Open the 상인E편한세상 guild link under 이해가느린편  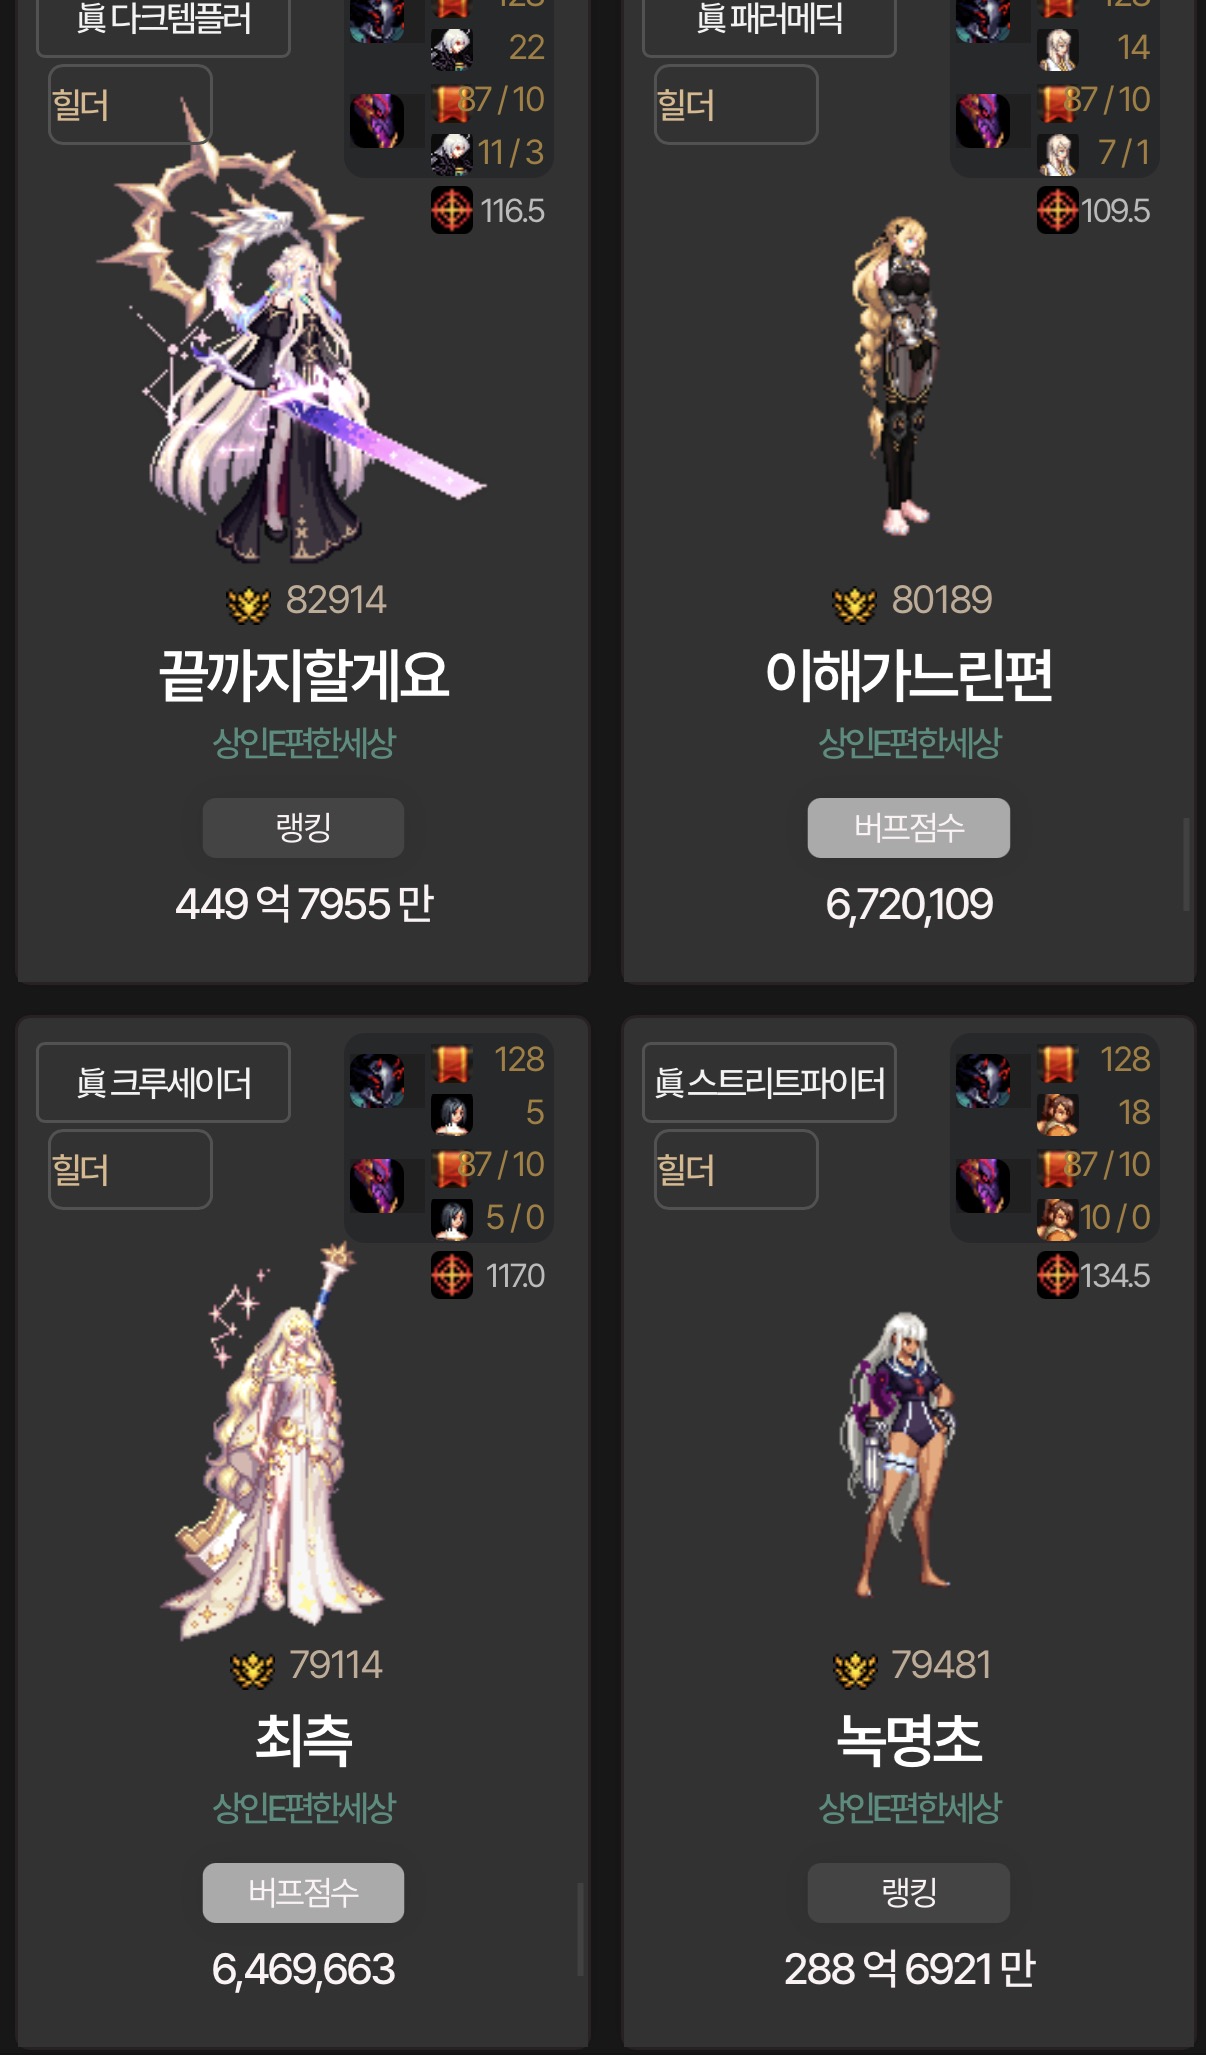pos(909,743)
